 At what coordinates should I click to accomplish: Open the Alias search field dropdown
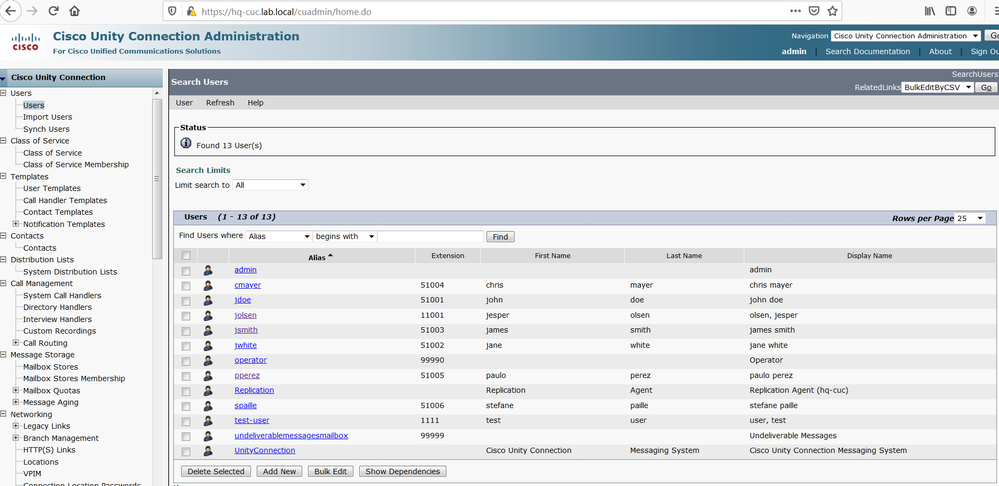pyautogui.click(x=278, y=236)
